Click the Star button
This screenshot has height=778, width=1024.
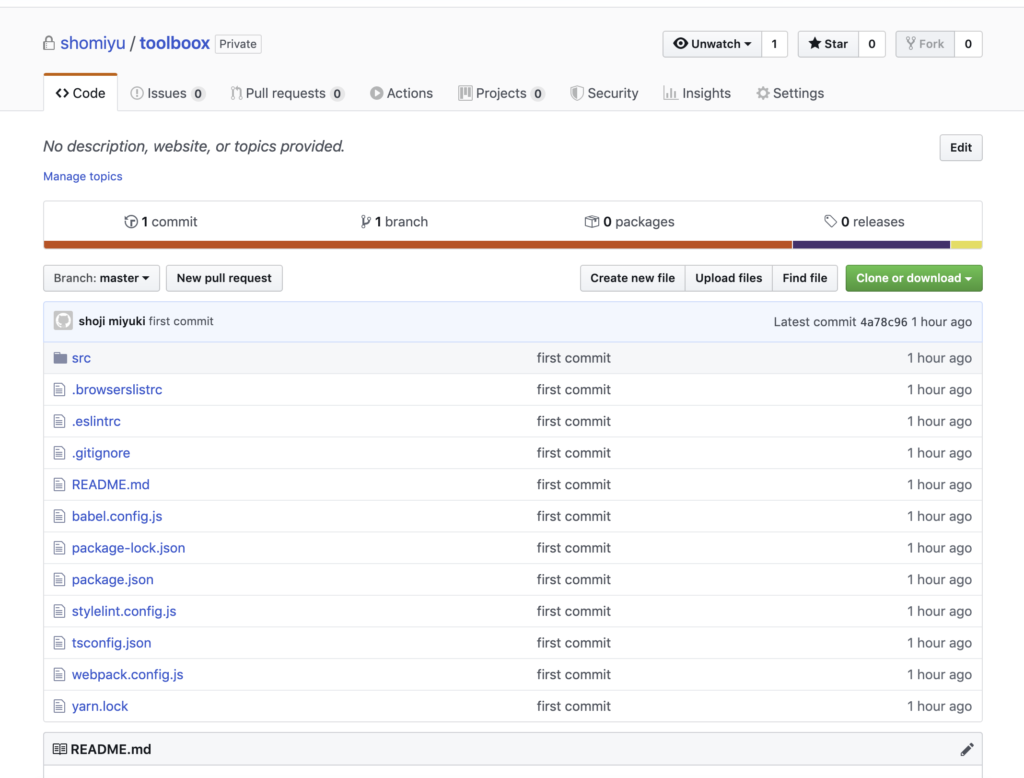click(x=828, y=44)
